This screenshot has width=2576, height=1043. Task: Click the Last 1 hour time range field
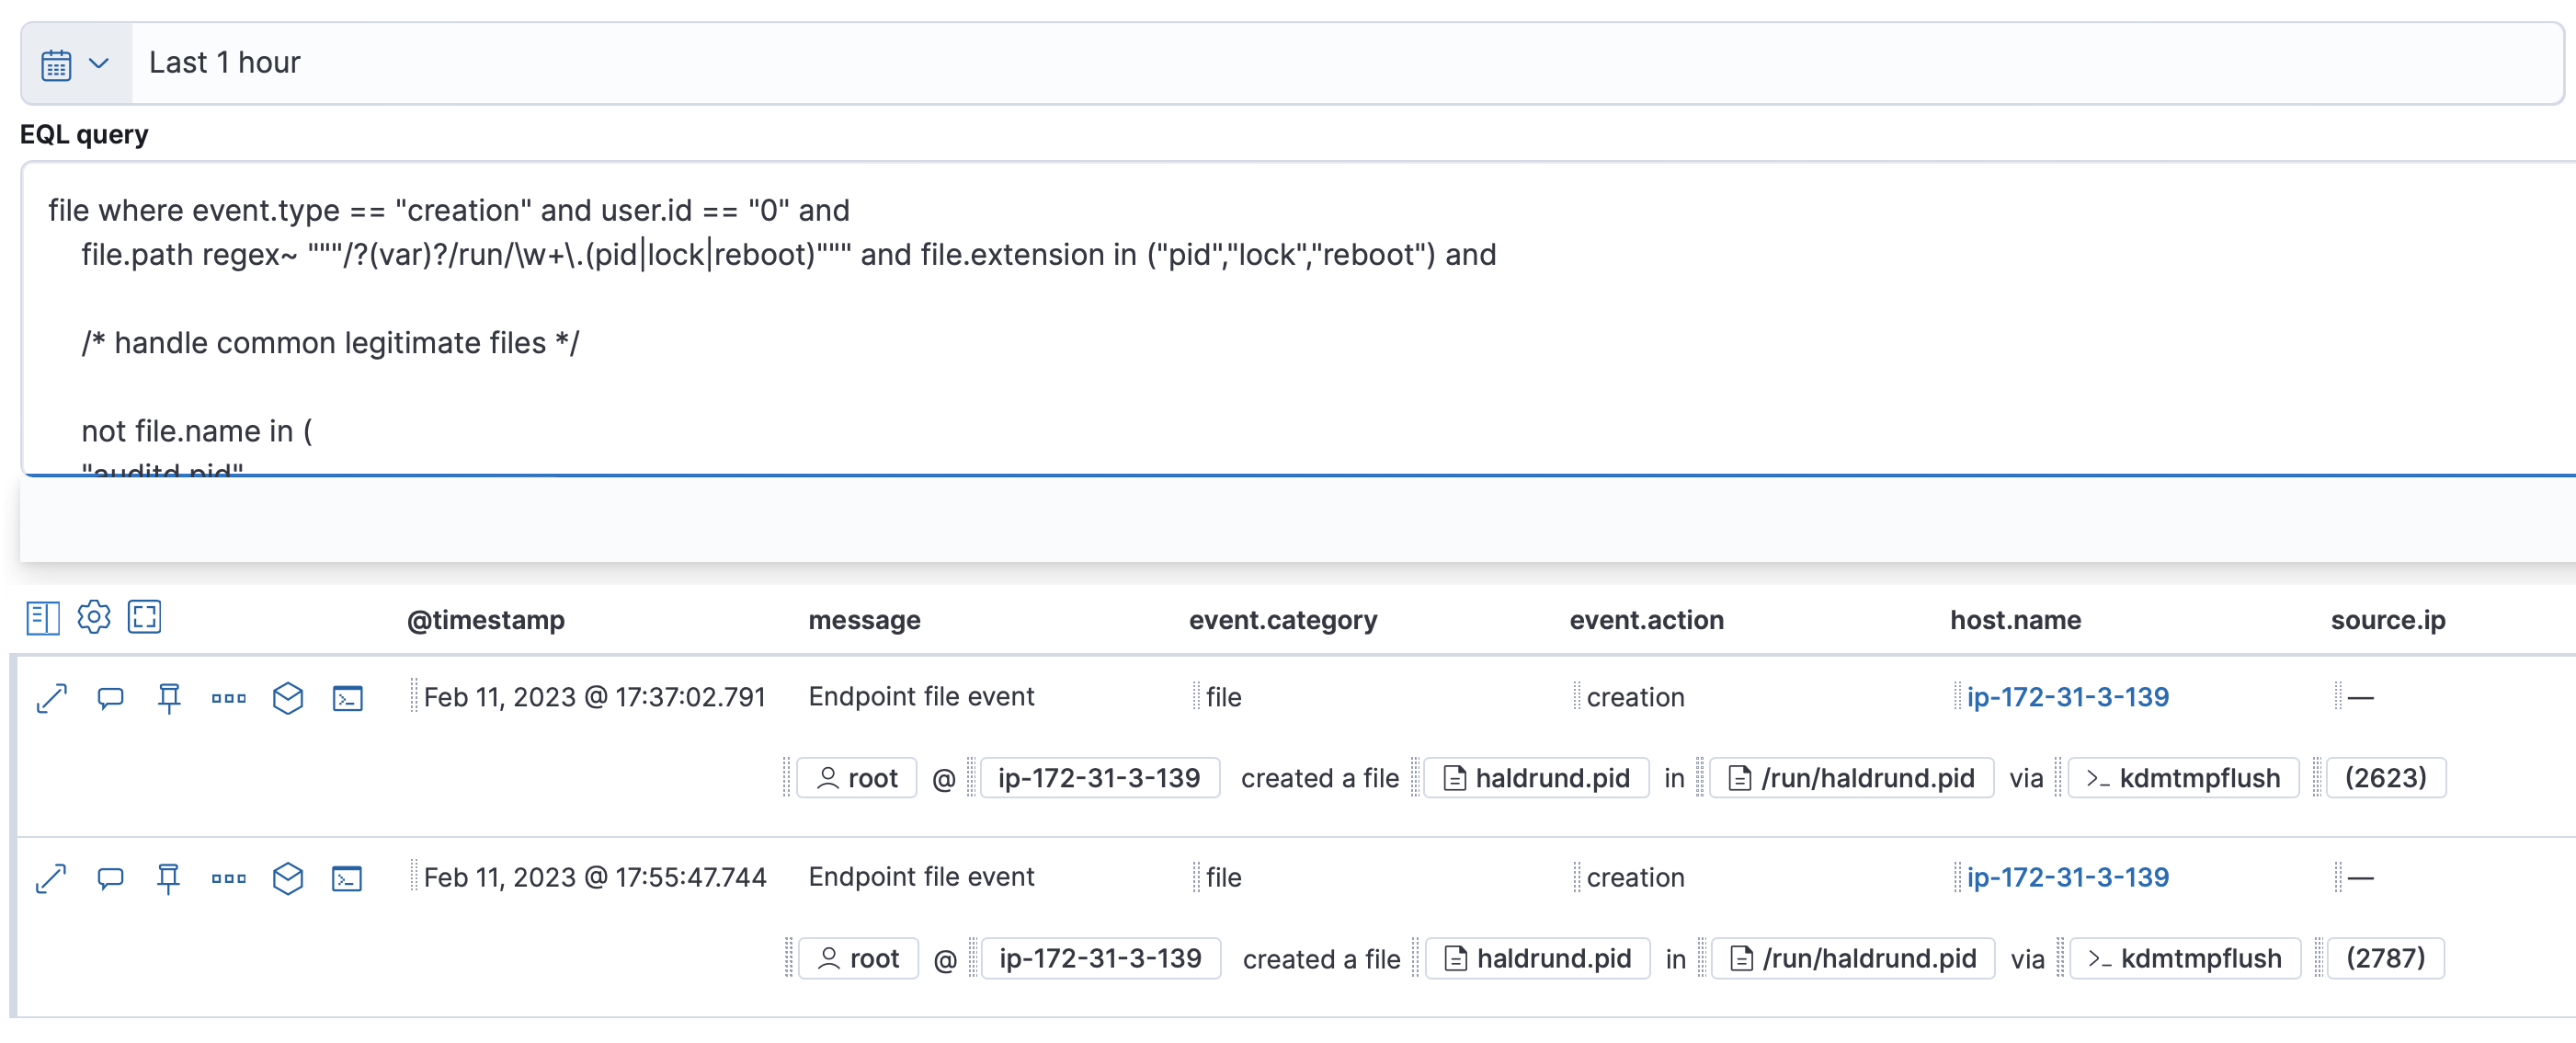click(x=1346, y=63)
